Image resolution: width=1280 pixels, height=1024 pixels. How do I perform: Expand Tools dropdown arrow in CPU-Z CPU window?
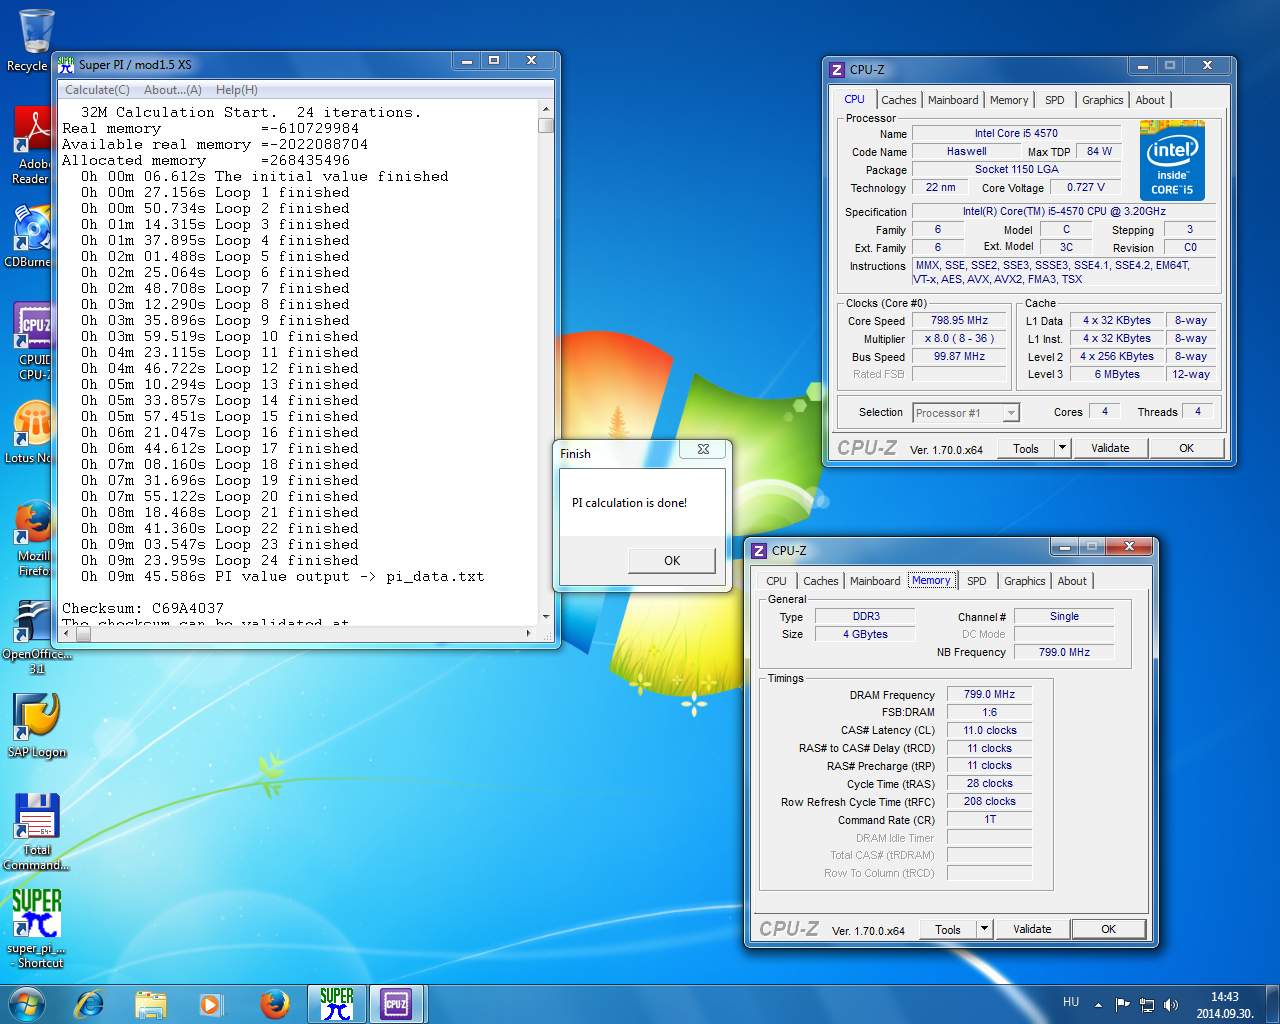[x=1062, y=448]
